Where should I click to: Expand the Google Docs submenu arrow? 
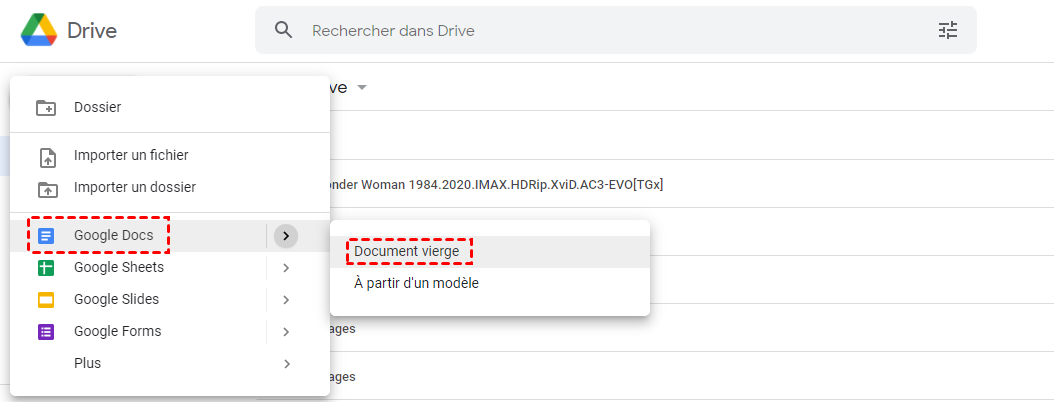[286, 236]
